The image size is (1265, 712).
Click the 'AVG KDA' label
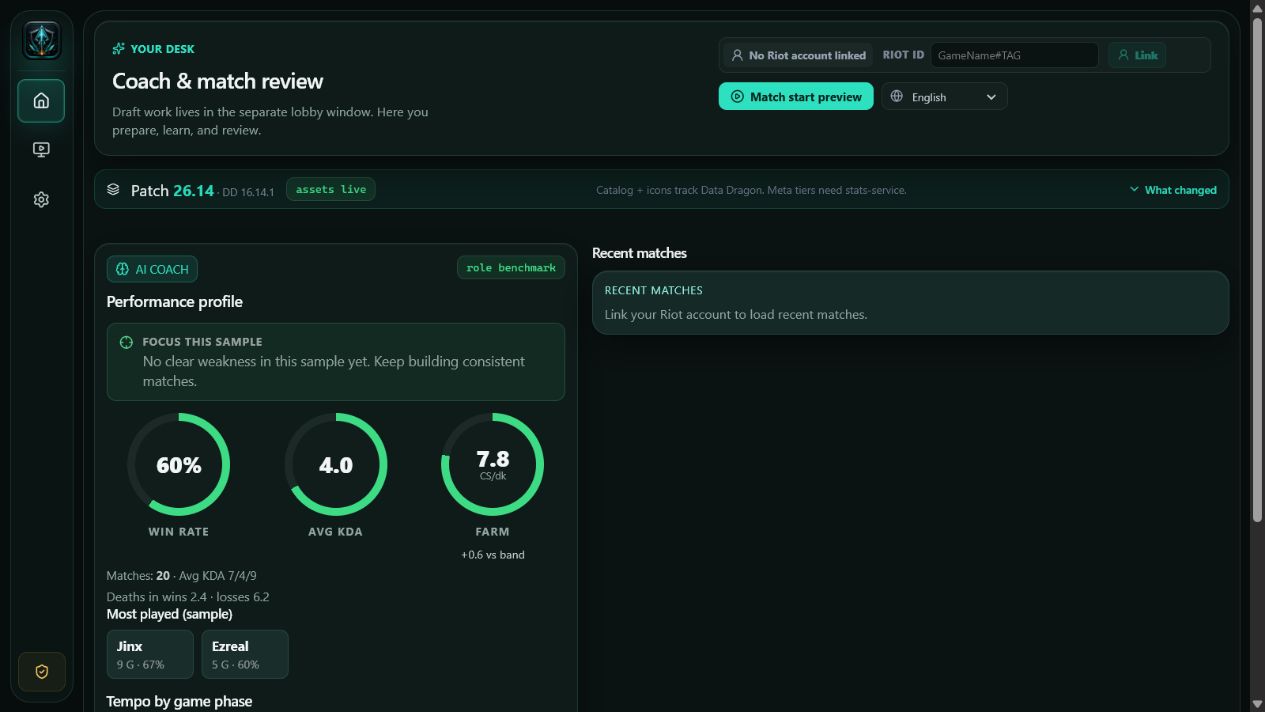pos(336,532)
